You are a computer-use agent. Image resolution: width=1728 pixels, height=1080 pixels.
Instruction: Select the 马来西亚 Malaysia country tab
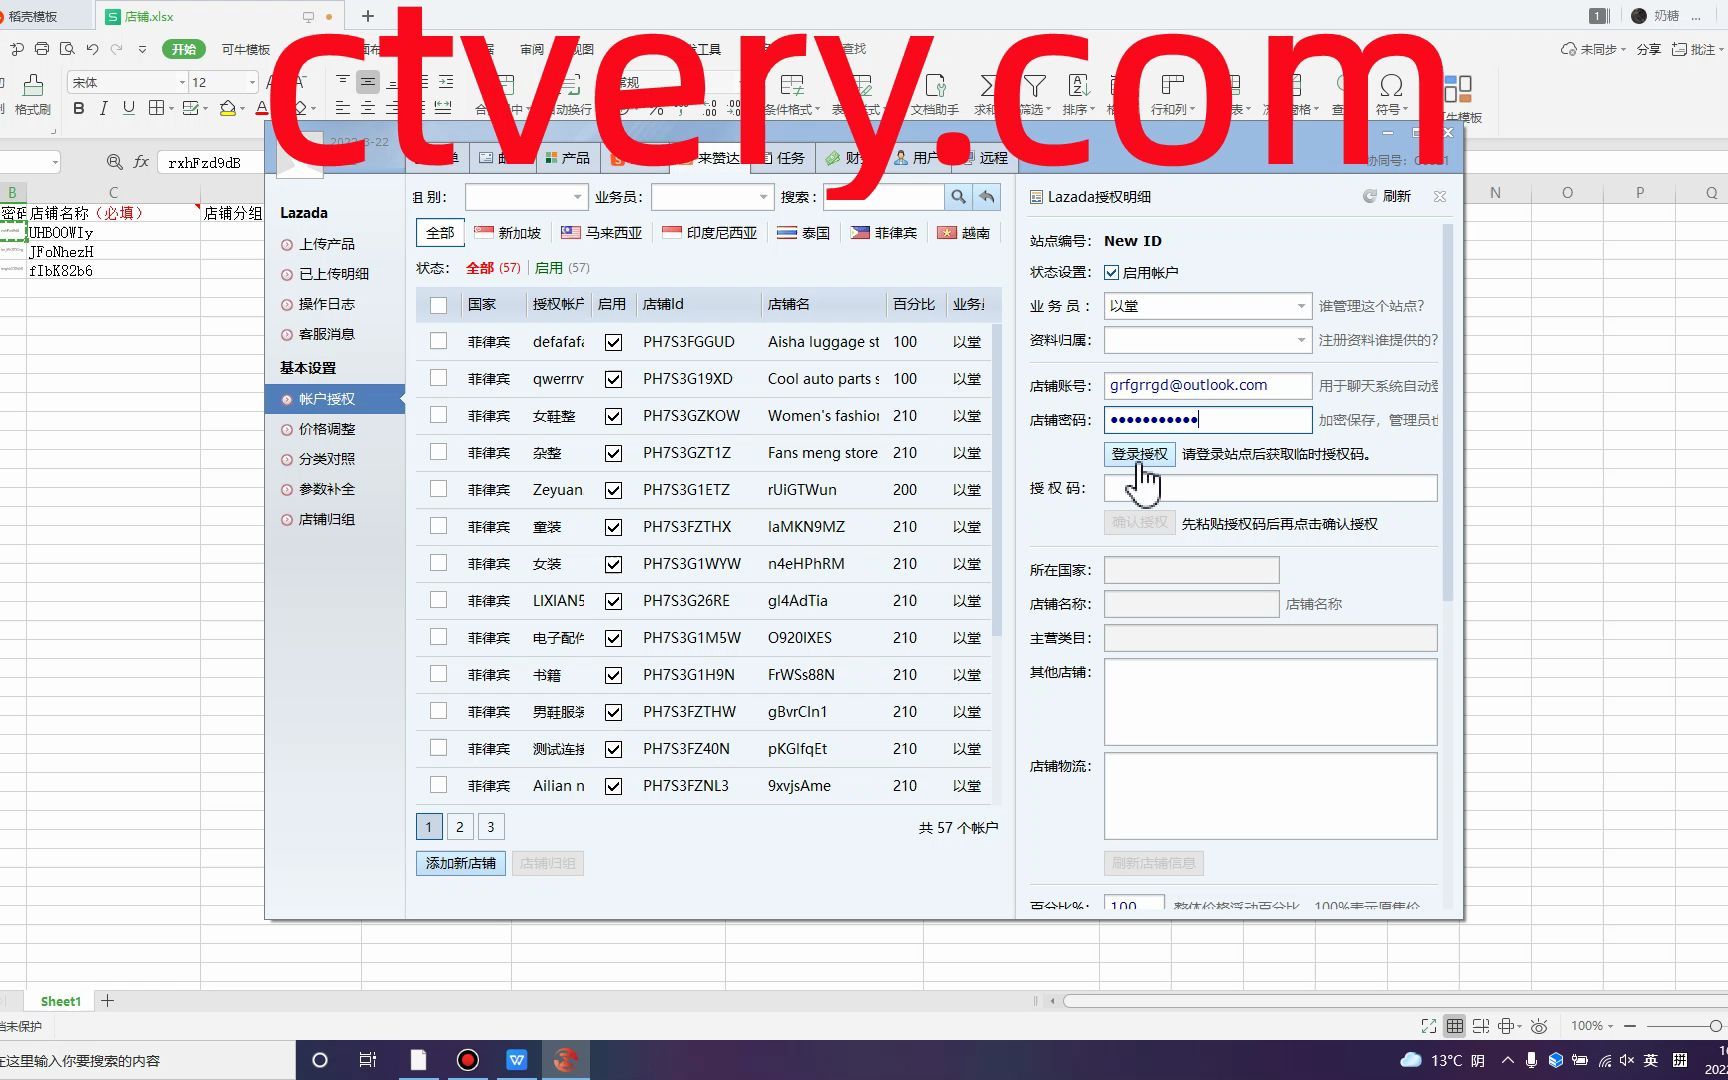(601, 233)
